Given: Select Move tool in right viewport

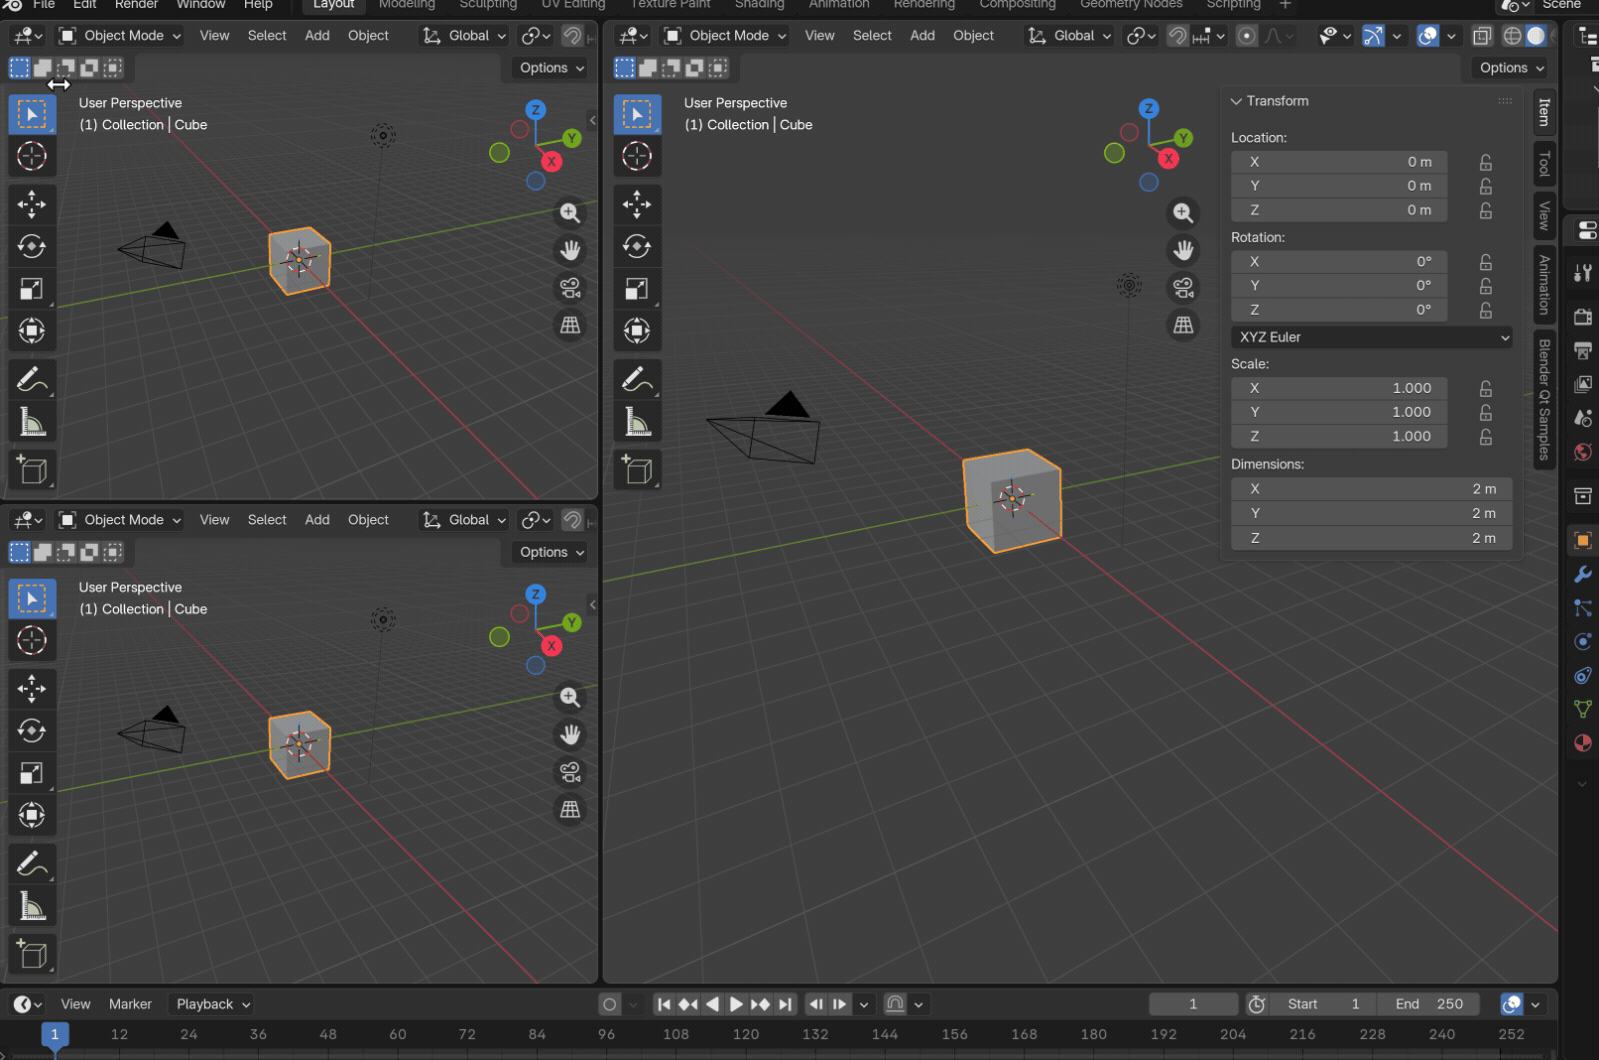Looking at the screenshot, I should [x=637, y=204].
